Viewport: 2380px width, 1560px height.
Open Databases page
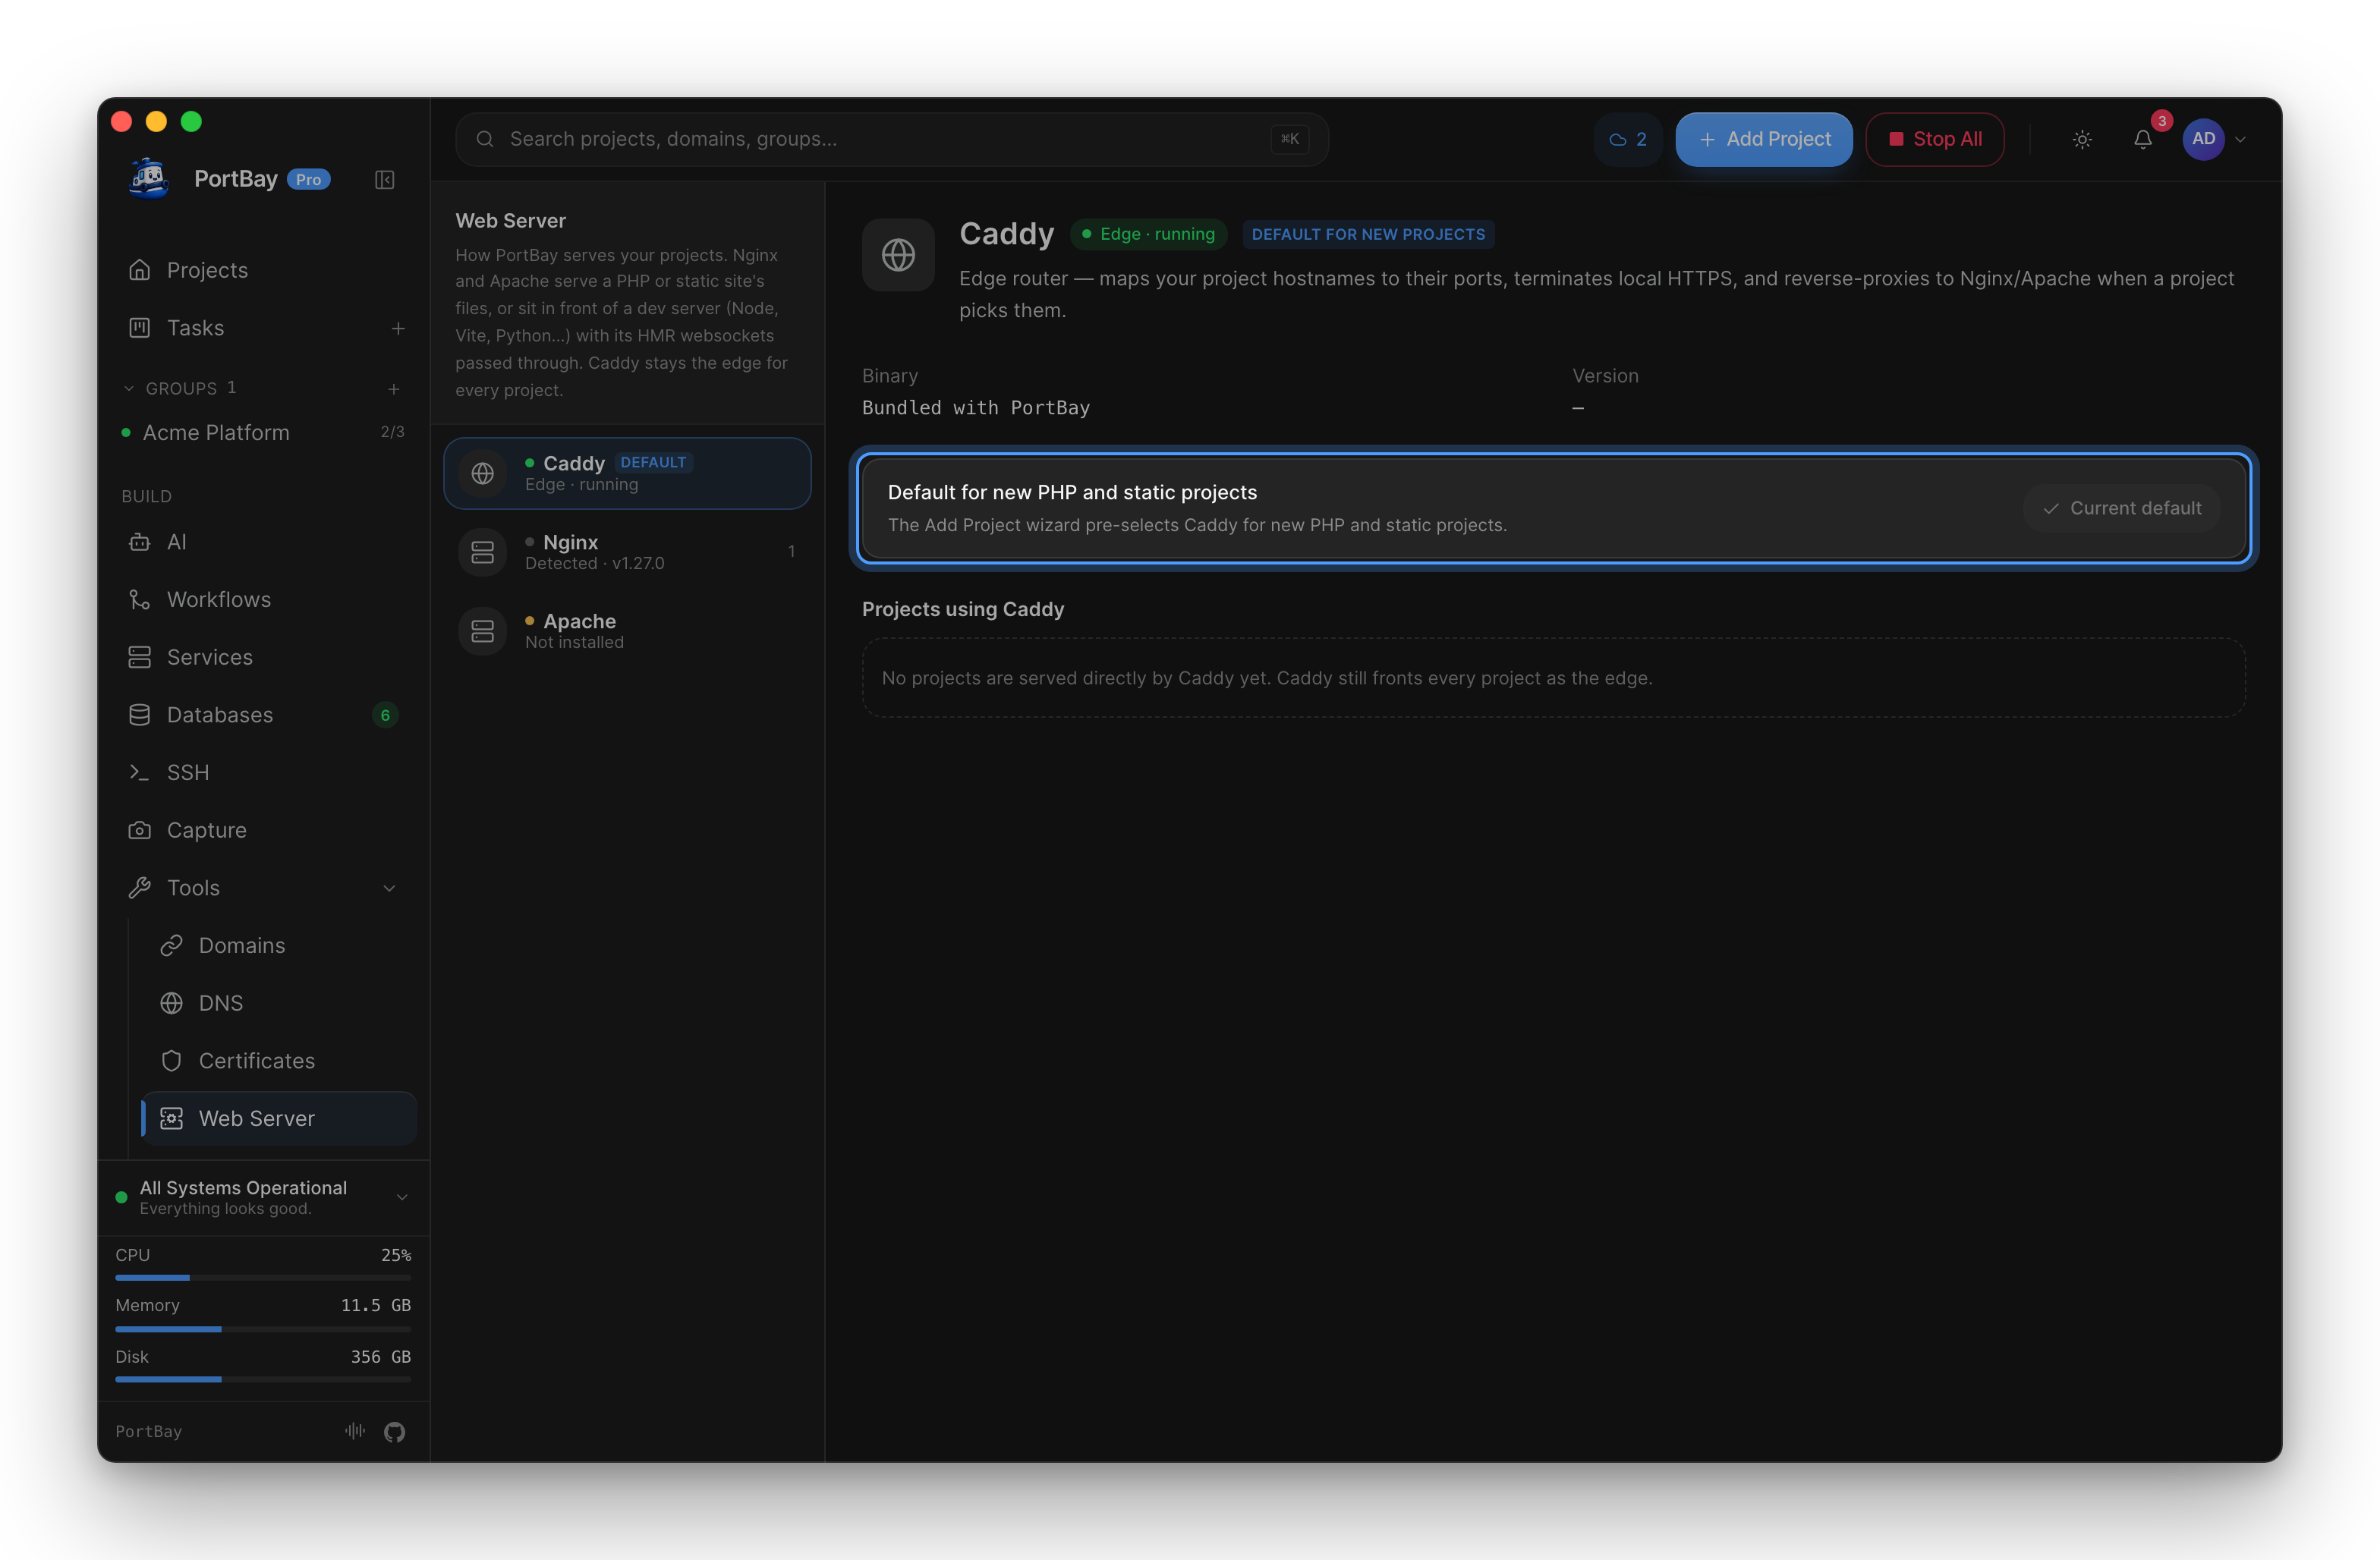264,715
